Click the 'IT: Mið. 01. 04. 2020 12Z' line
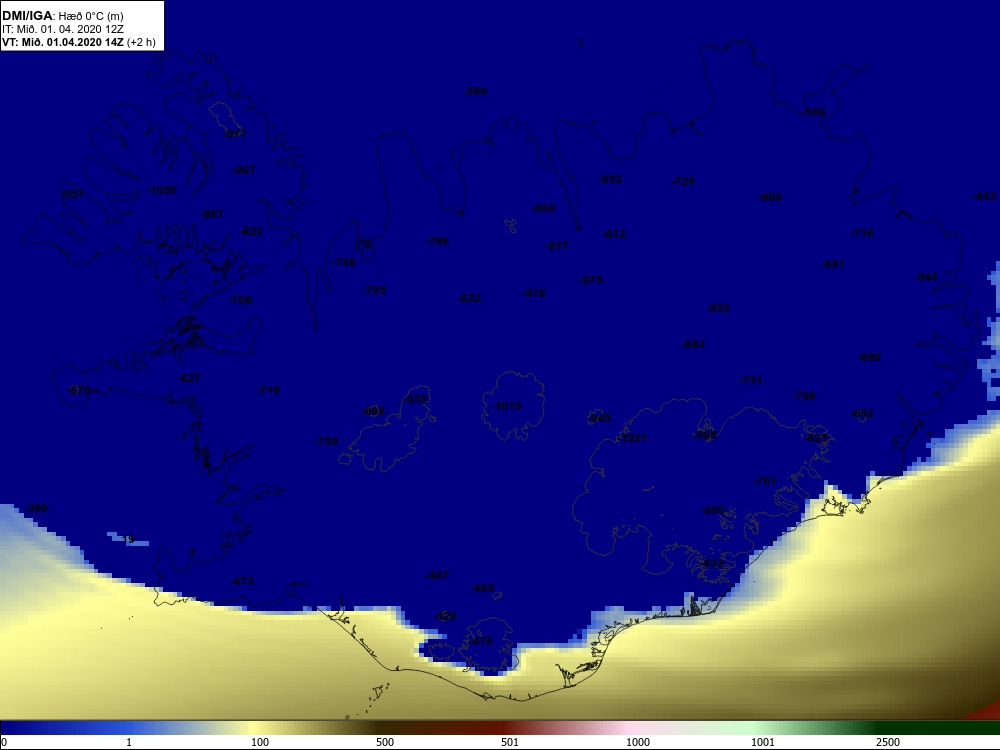Image resolution: width=1000 pixels, height=750 pixels. (x=62, y=29)
